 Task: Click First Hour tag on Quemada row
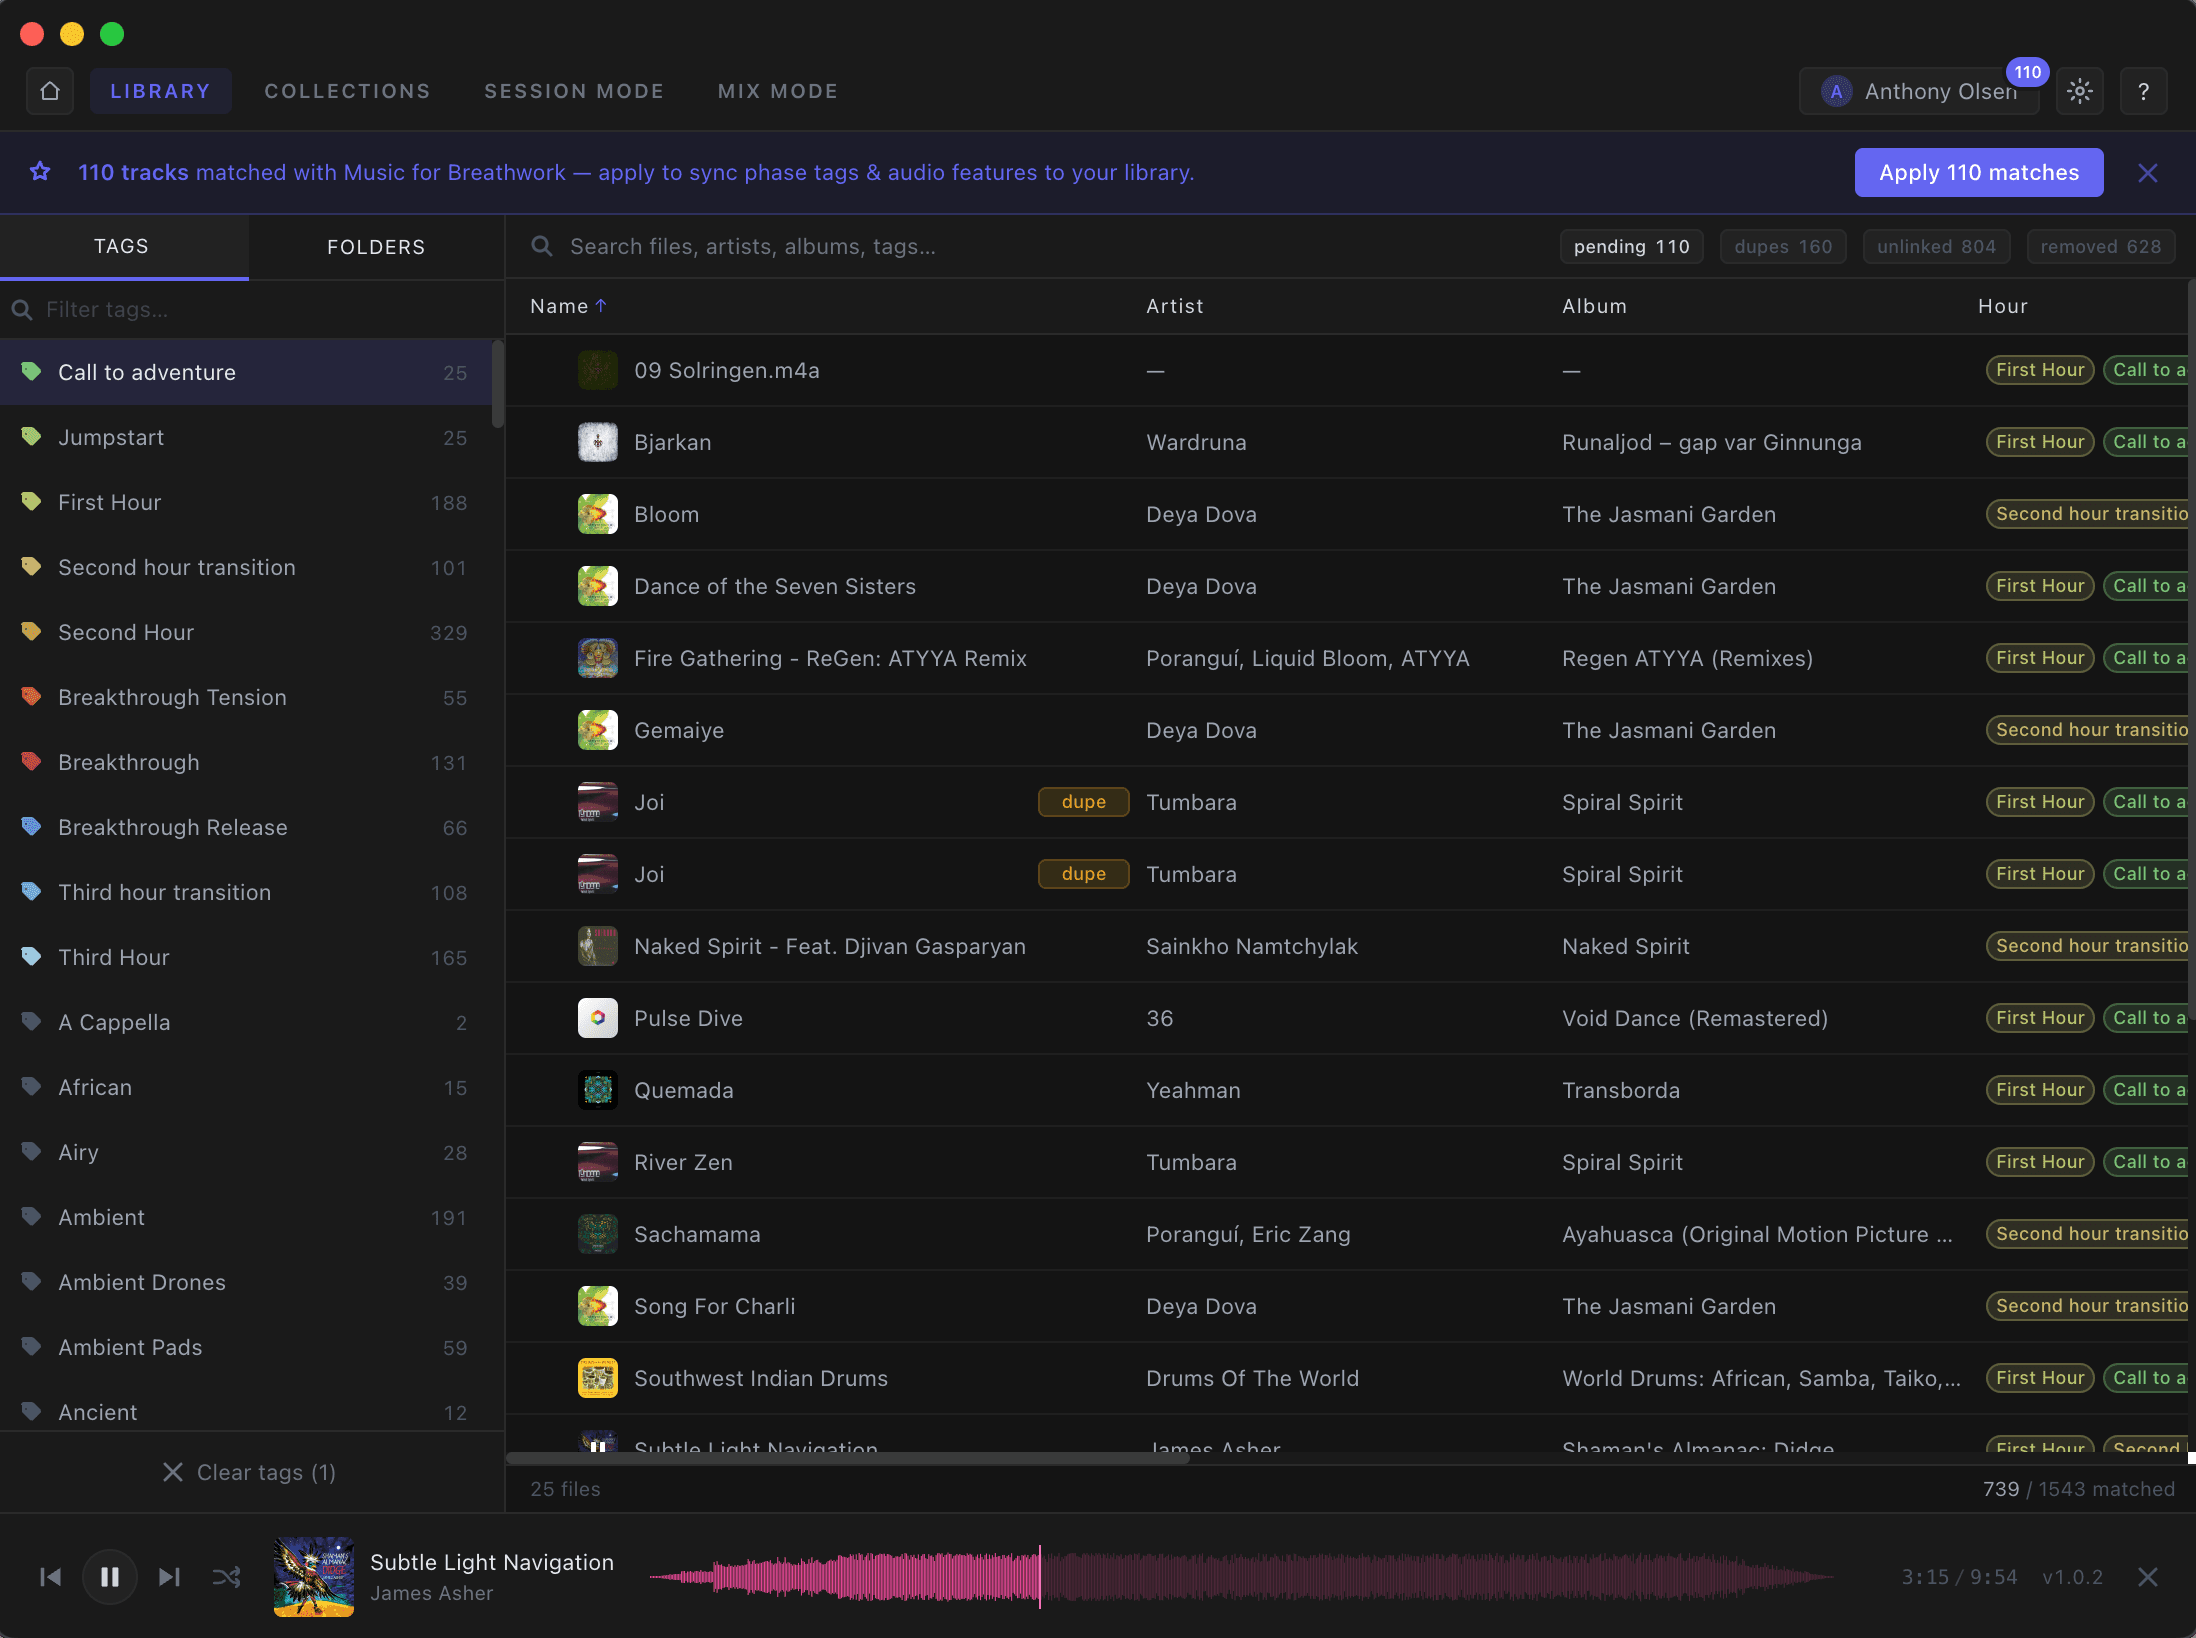click(x=2040, y=1090)
